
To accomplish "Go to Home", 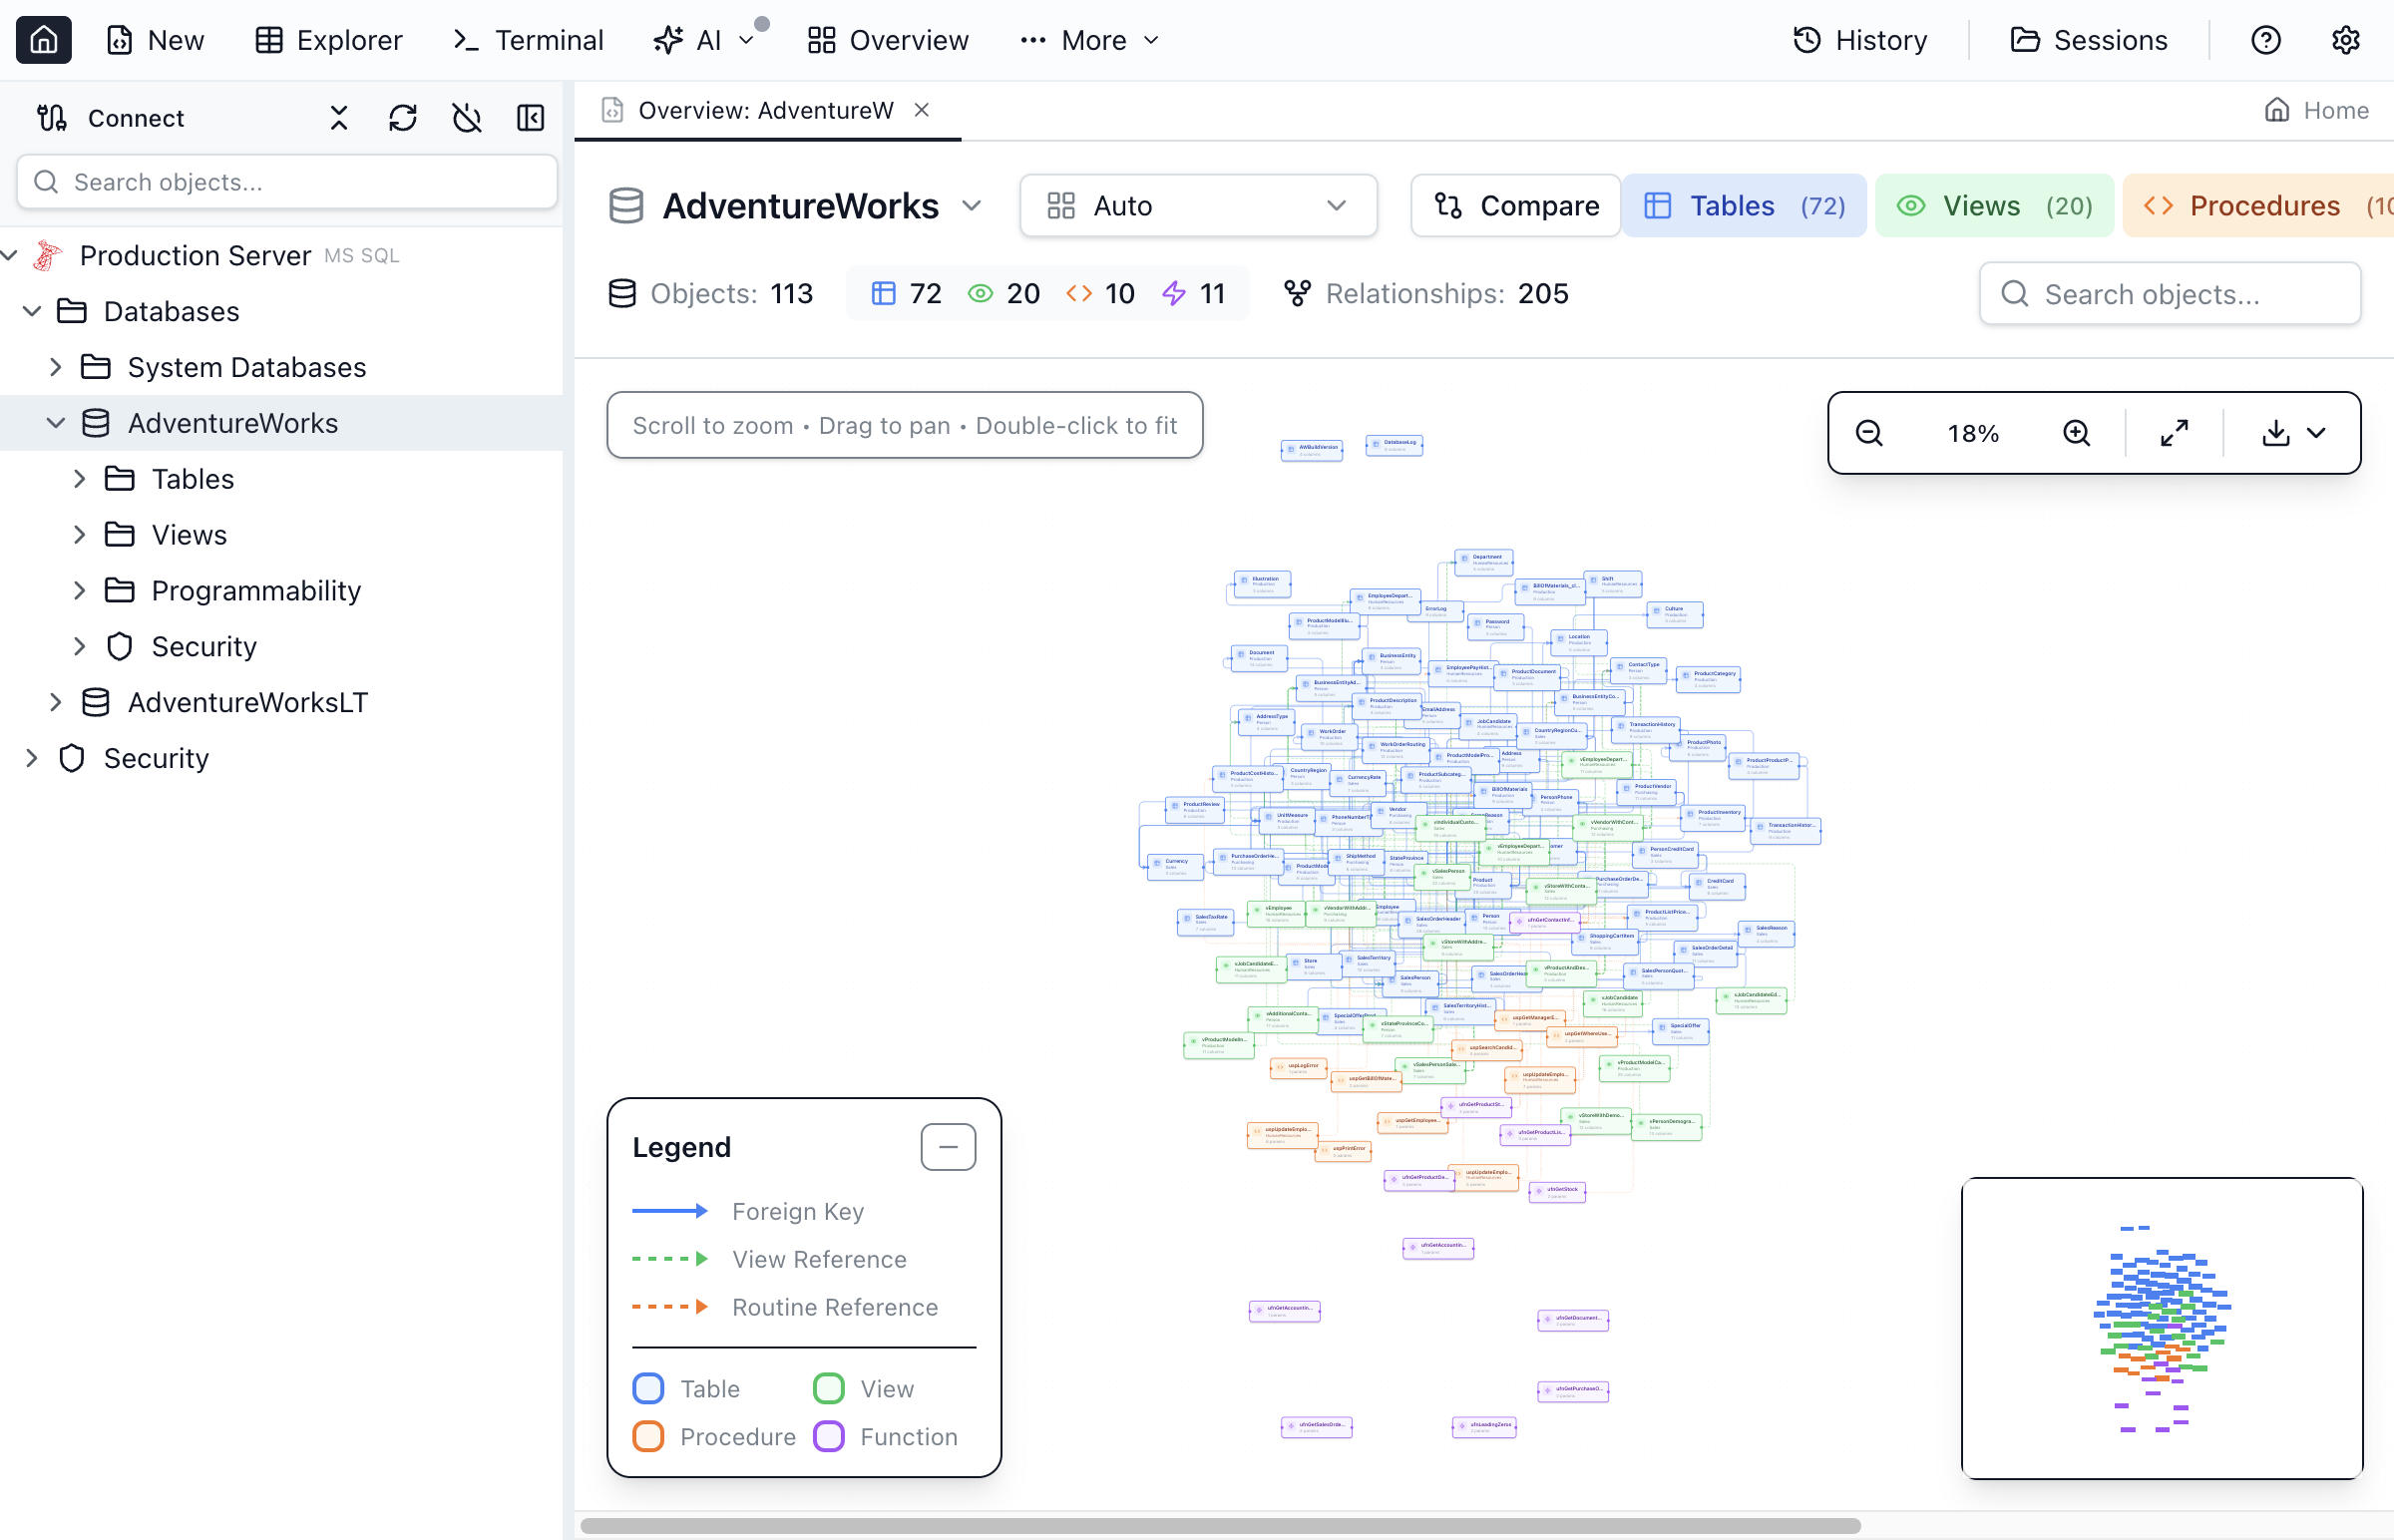I will pyautogui.click(x=2317, y=110).
